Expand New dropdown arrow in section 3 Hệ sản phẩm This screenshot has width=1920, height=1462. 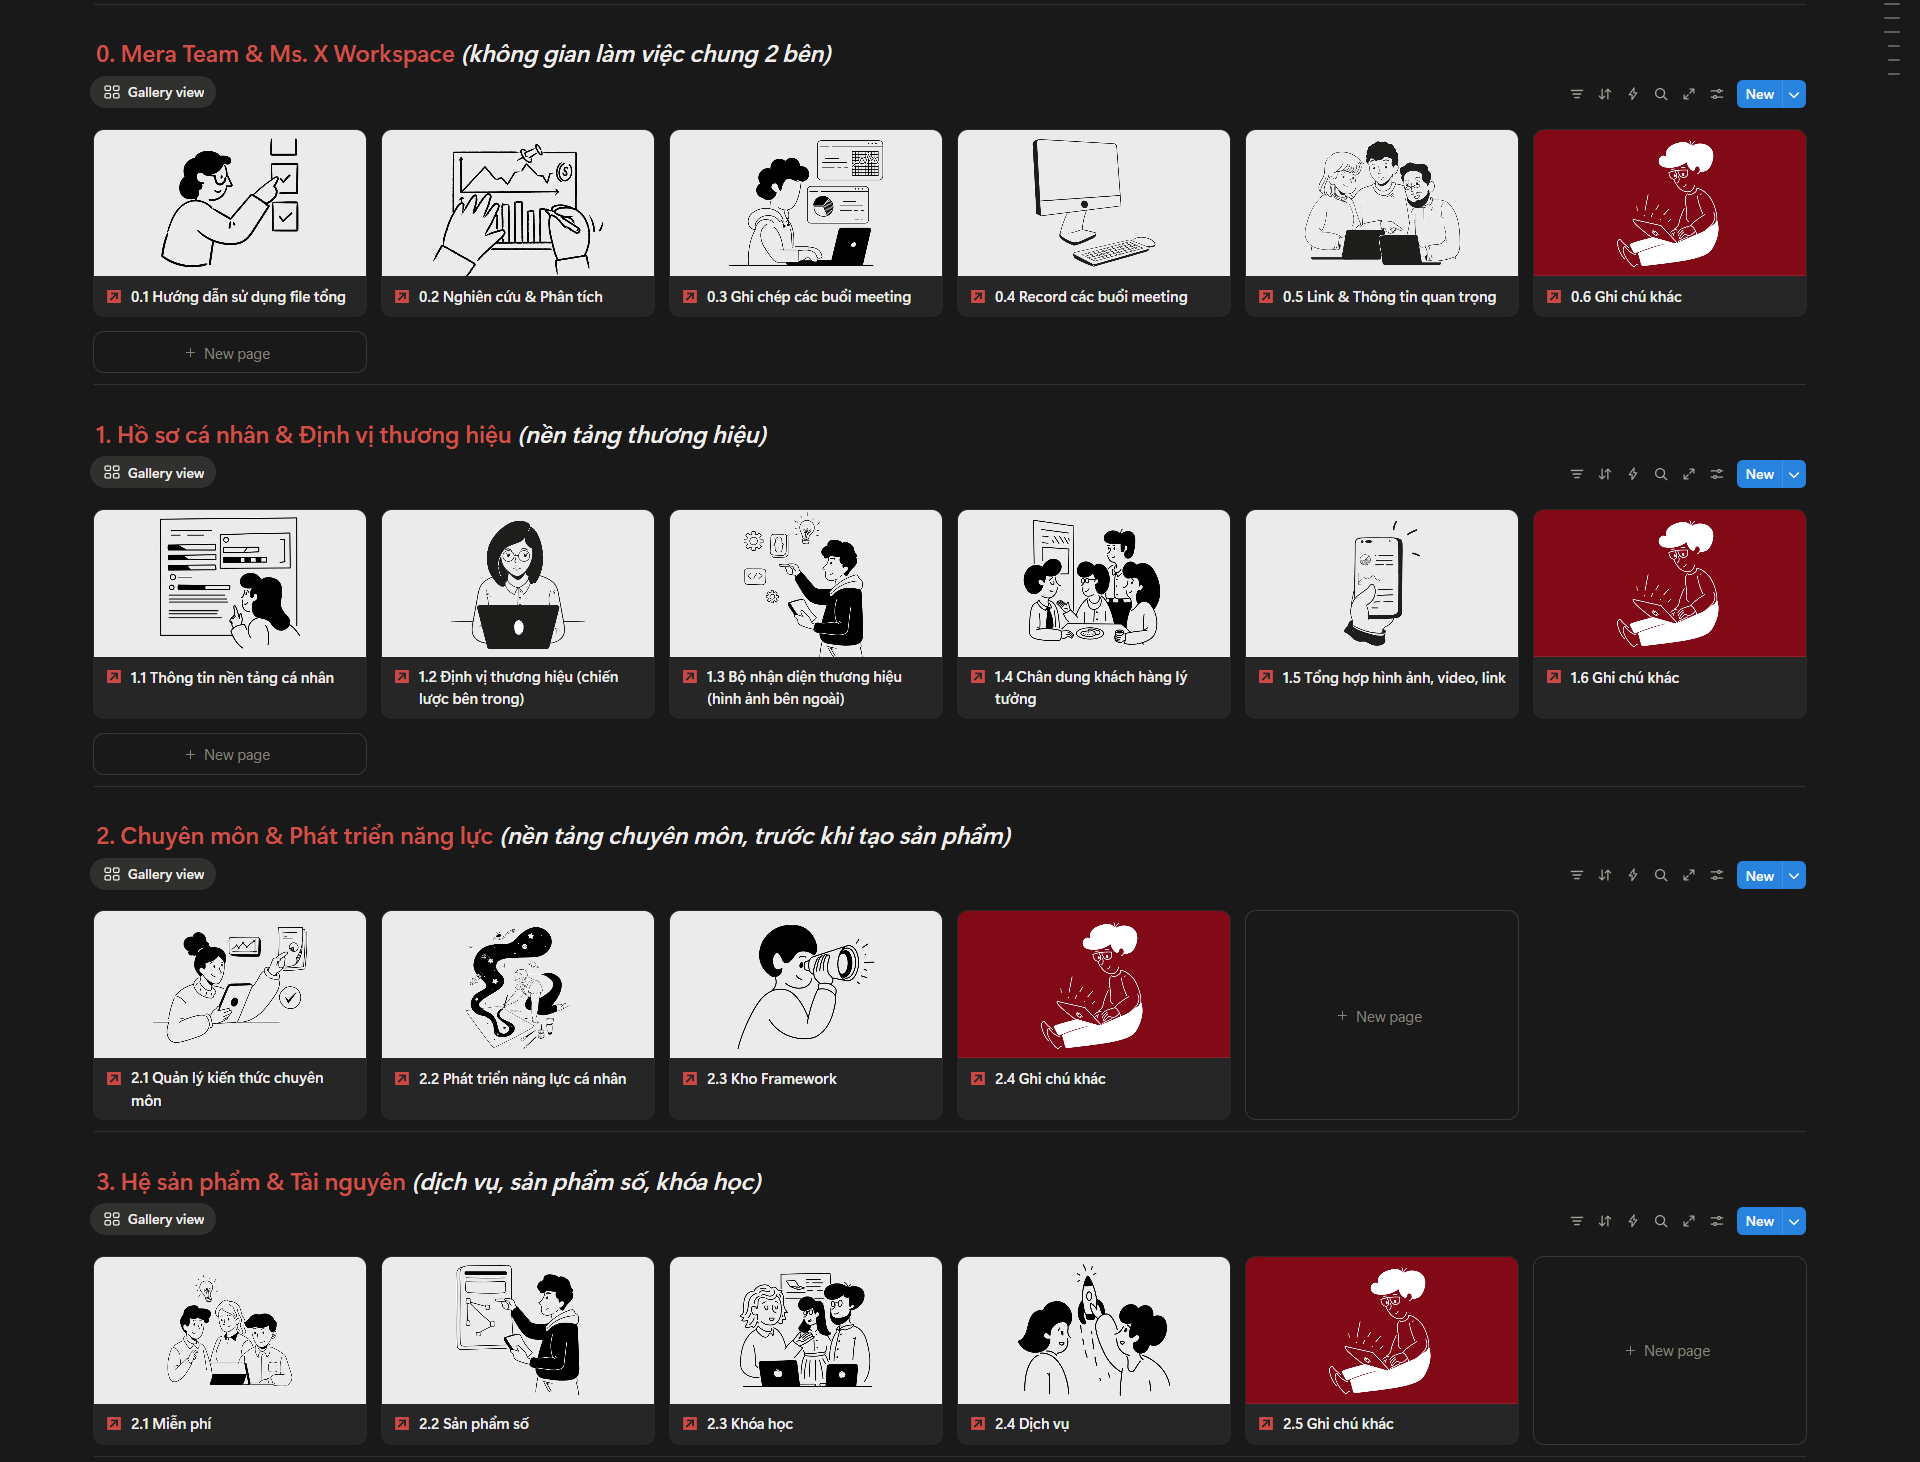[x=1794, y=1221]
